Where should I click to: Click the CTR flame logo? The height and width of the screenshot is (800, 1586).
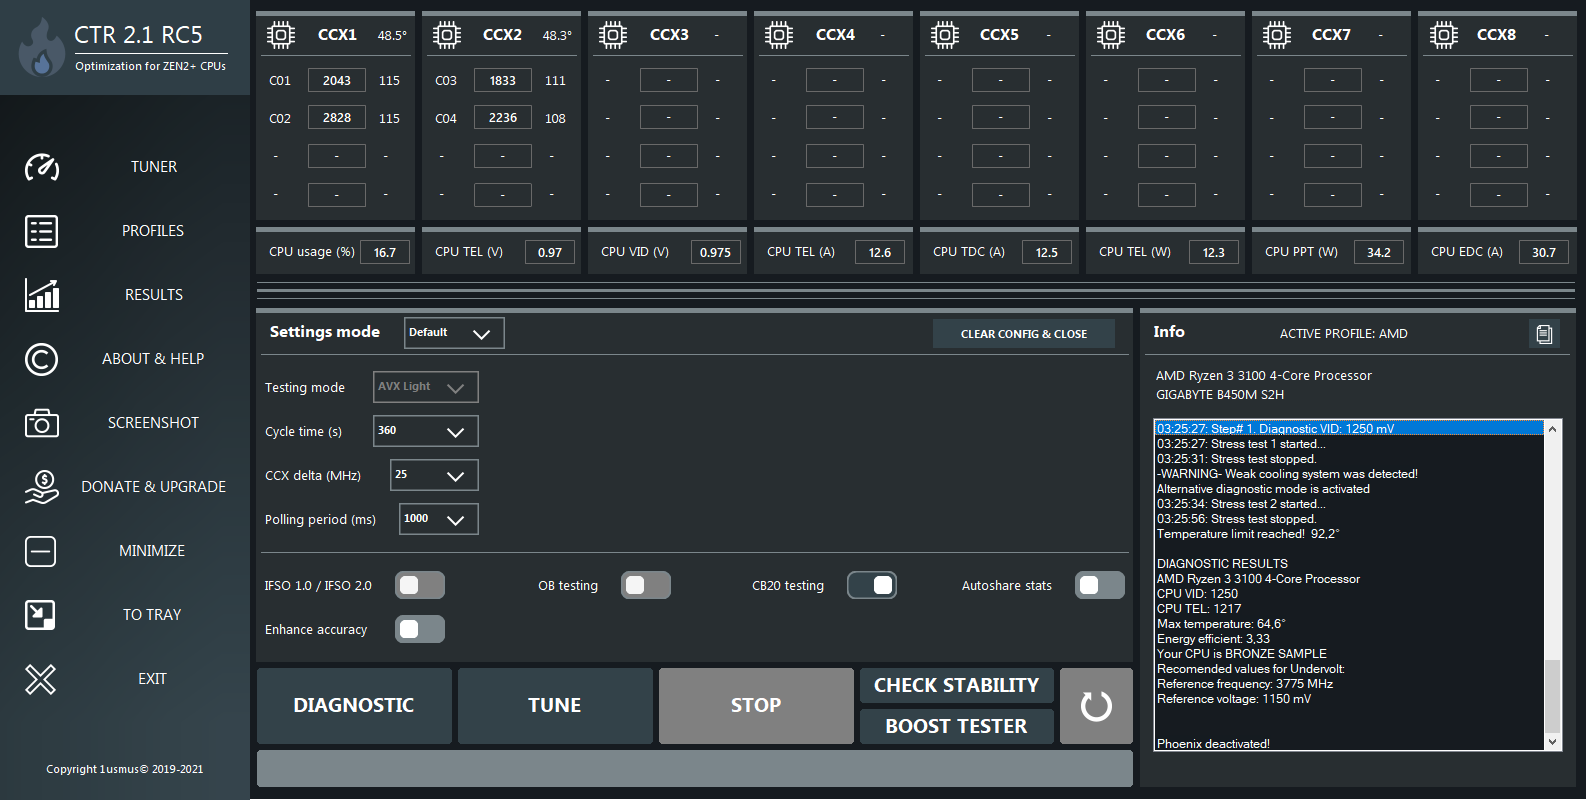[41, 48]
